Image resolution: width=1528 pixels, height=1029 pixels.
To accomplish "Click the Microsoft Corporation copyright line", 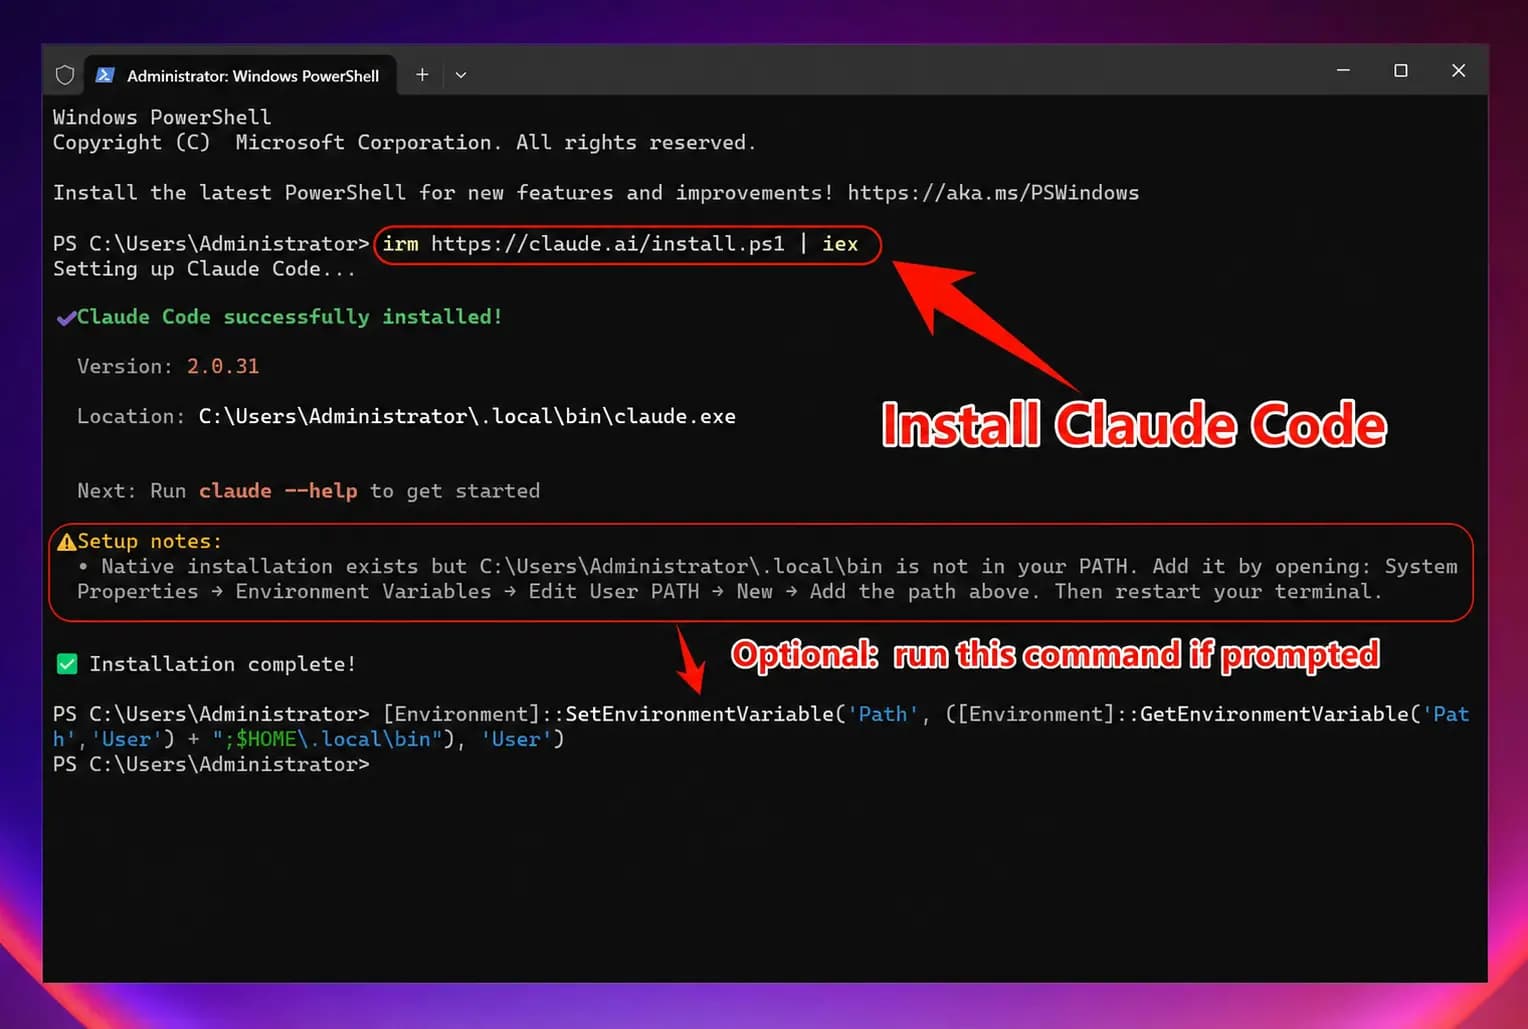I will 404,143.
